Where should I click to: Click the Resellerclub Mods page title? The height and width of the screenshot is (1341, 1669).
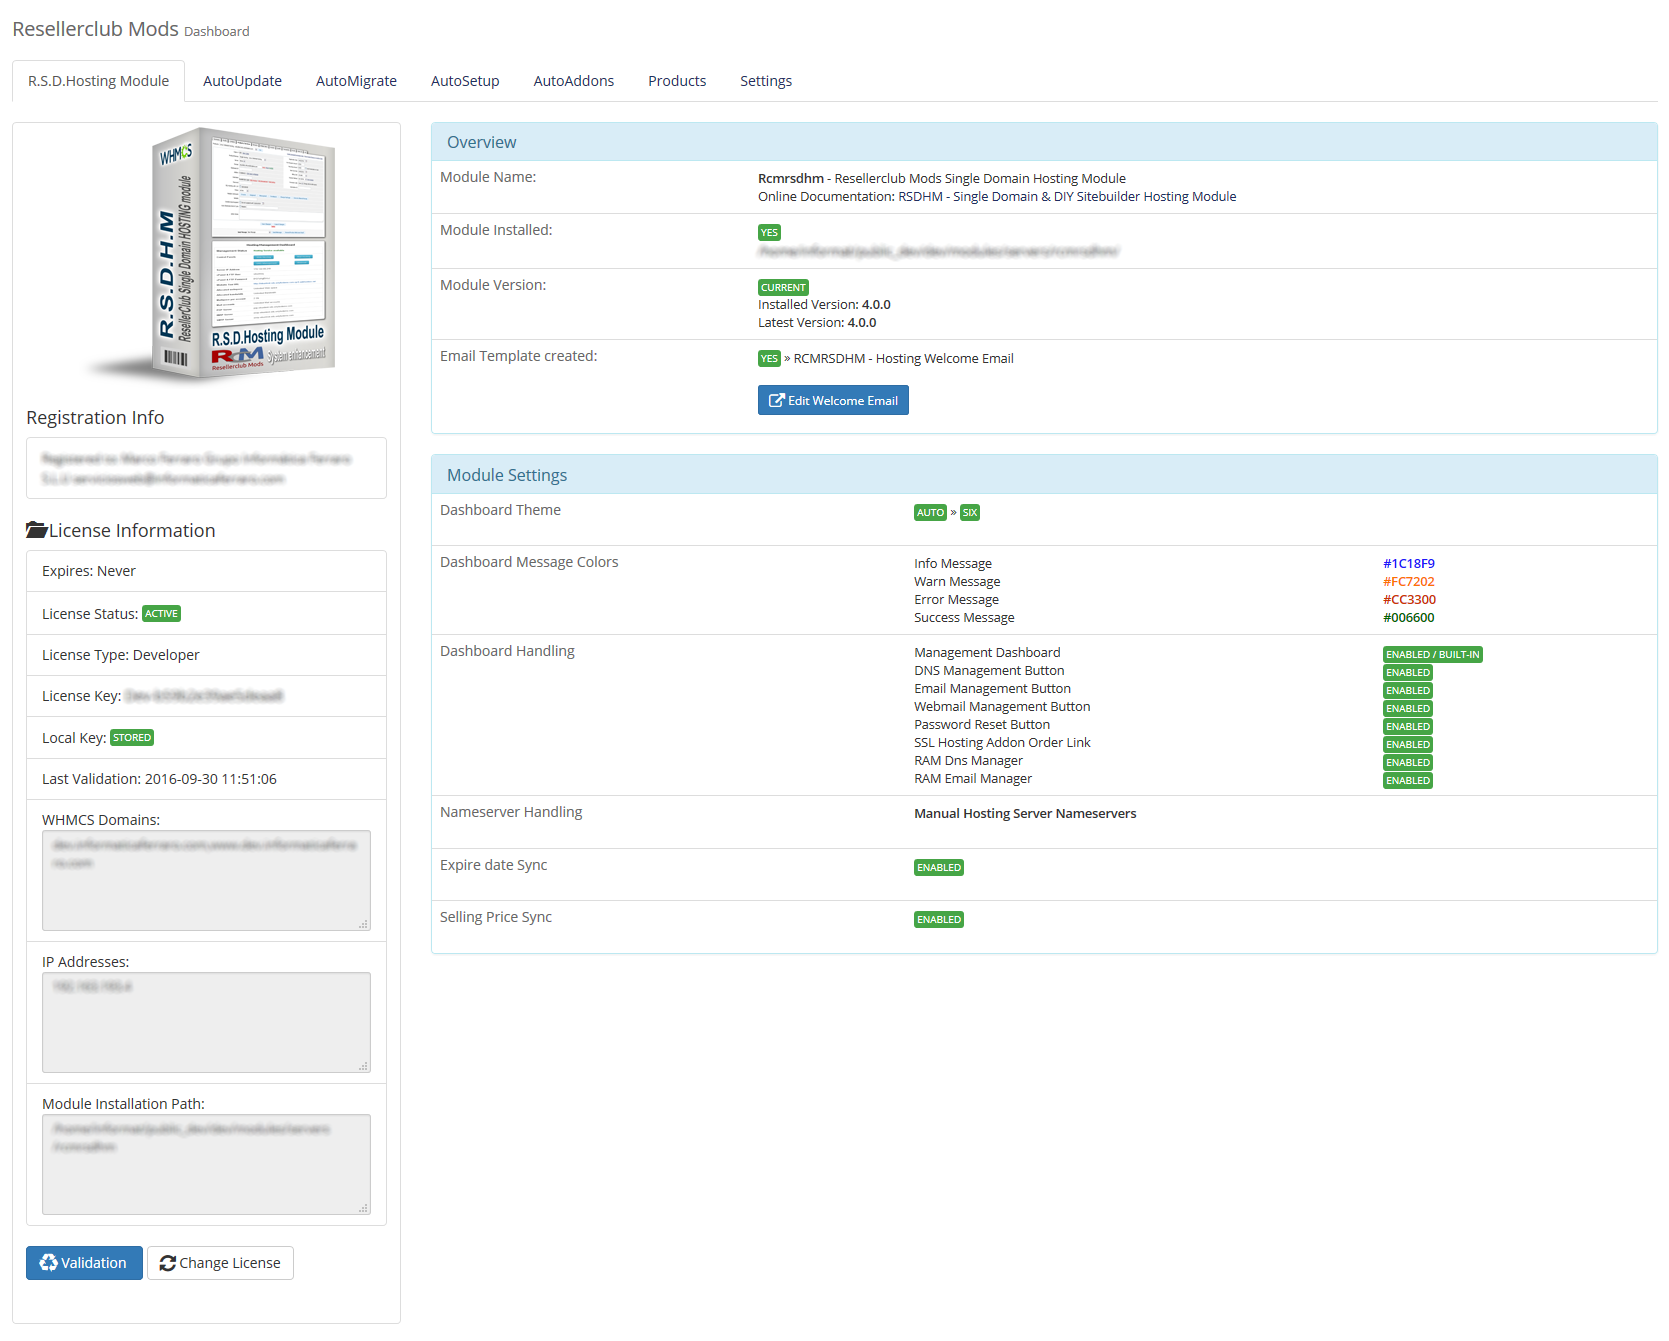(95, 29)
